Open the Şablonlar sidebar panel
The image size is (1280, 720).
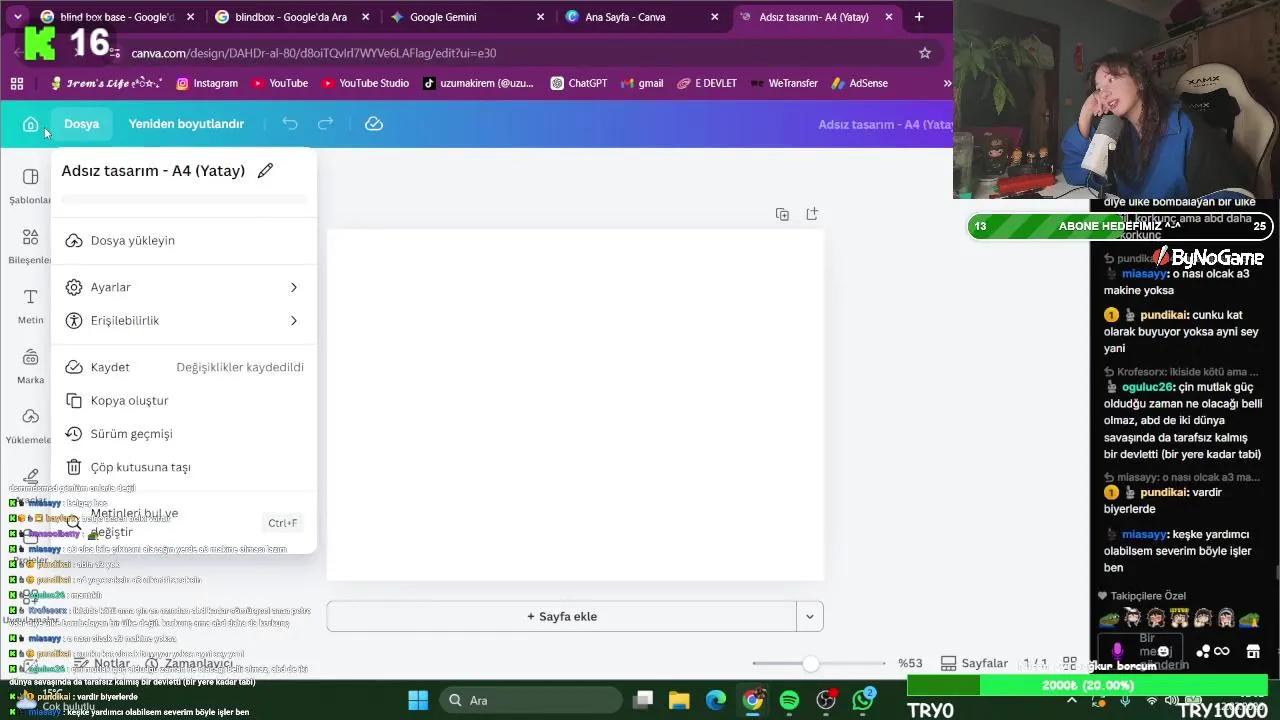coord(30,186)
